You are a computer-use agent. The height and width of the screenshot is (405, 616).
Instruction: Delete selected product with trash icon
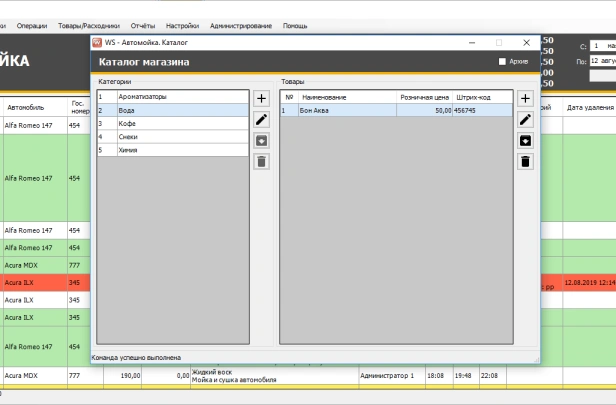(x=525, y=161)
